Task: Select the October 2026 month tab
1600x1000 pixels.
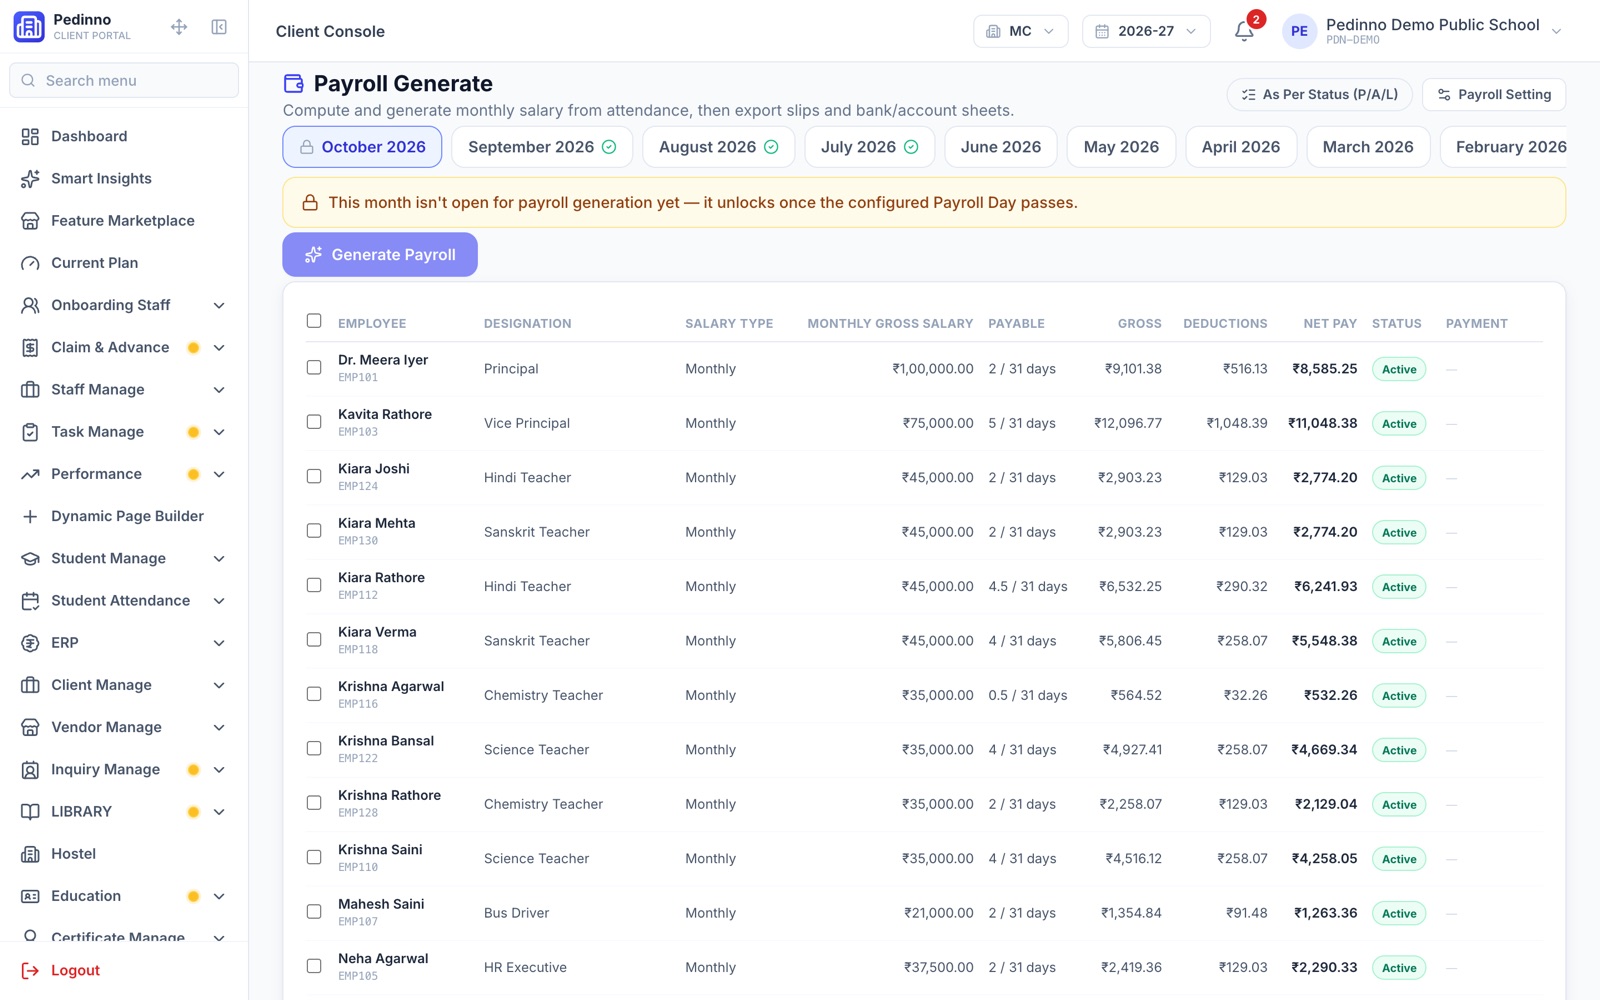Action: [x=363, y=147]
